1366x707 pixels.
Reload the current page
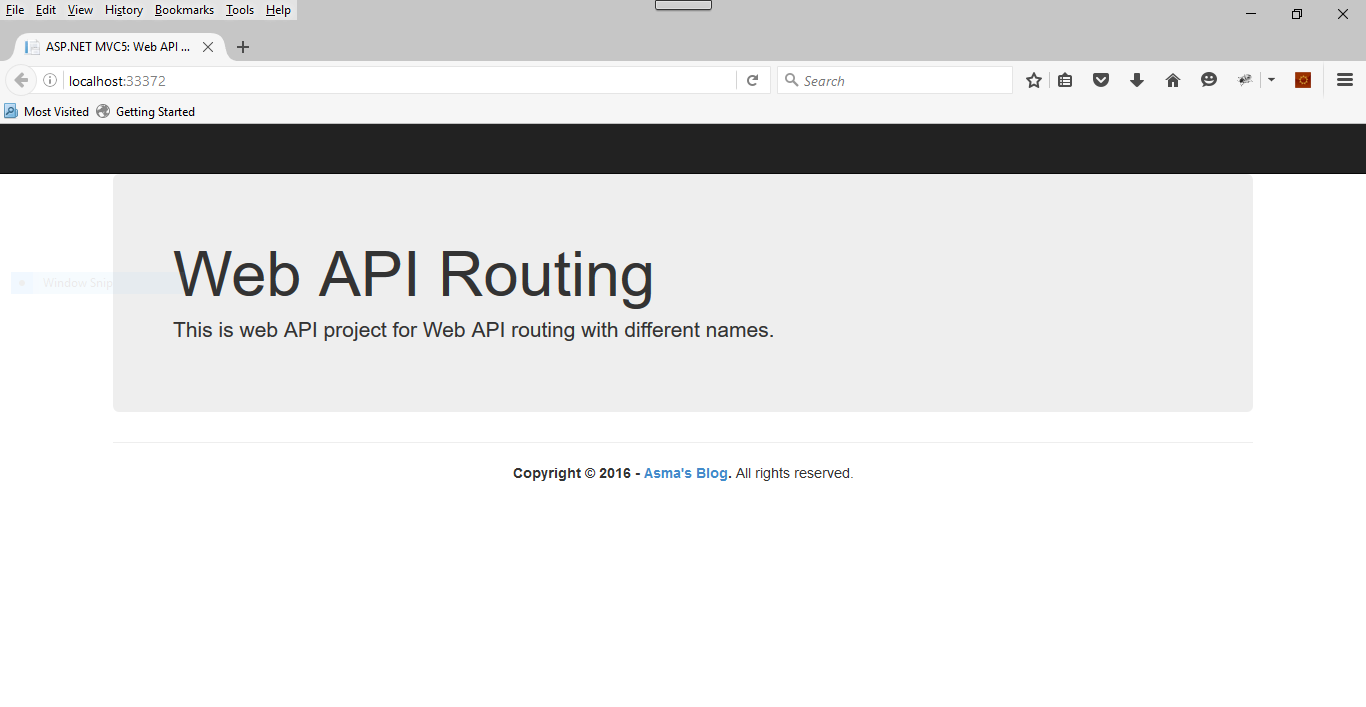click(x=752, y=80)
